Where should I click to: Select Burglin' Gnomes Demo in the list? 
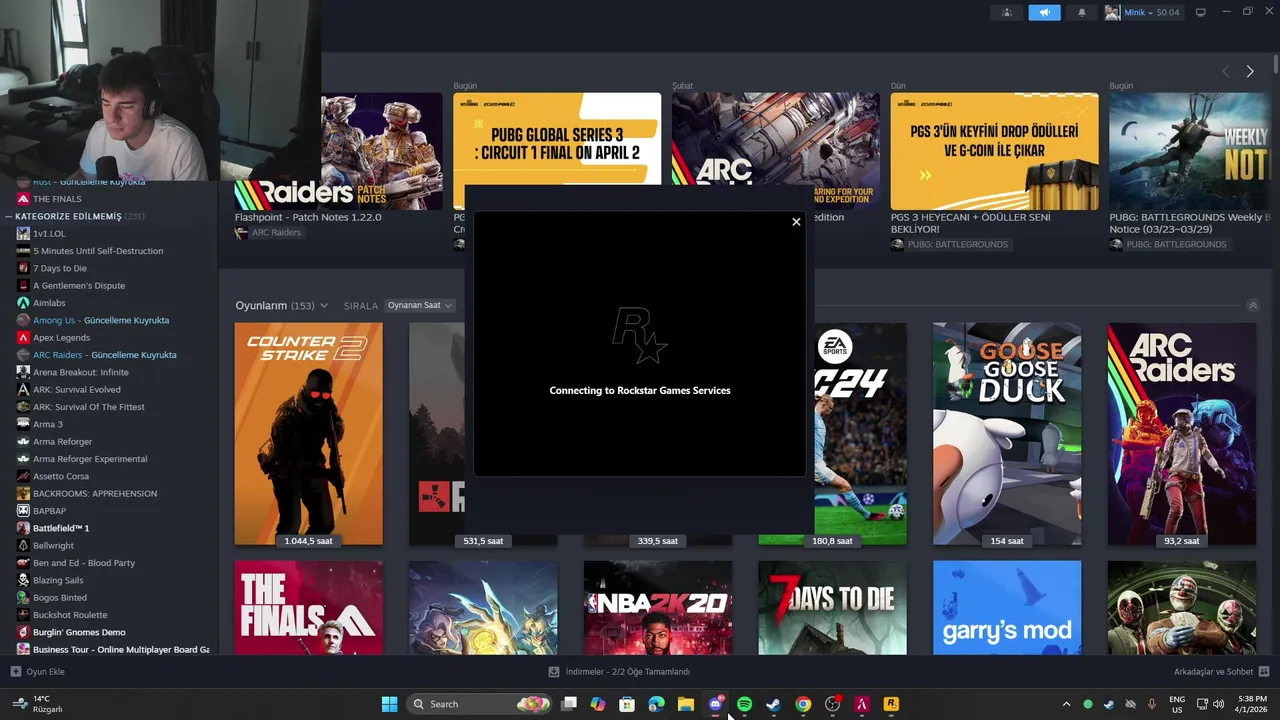tap(79, 632)
